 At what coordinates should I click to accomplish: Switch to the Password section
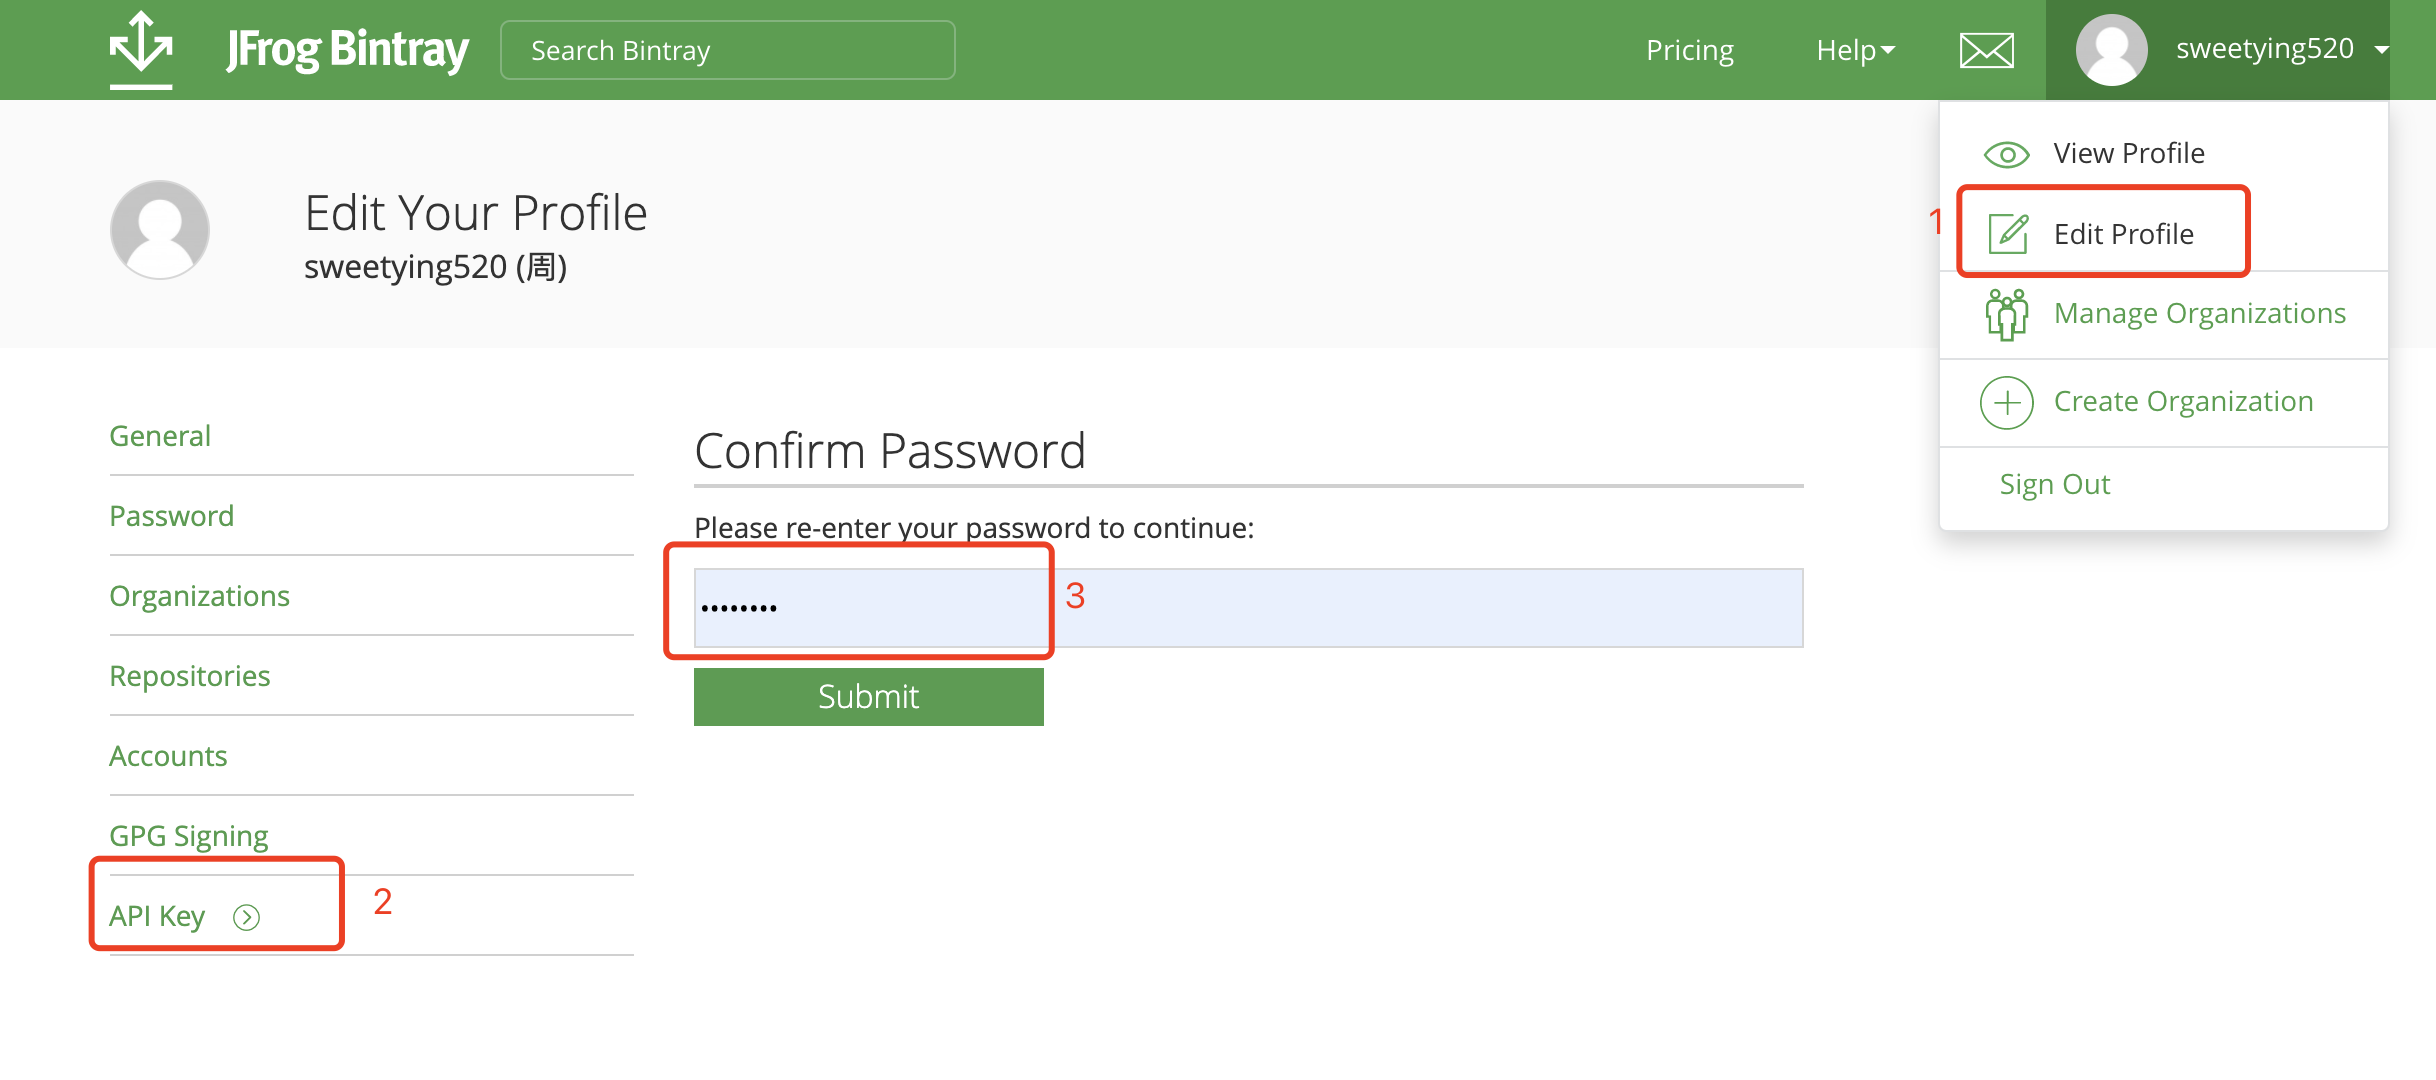click(171, 516)
